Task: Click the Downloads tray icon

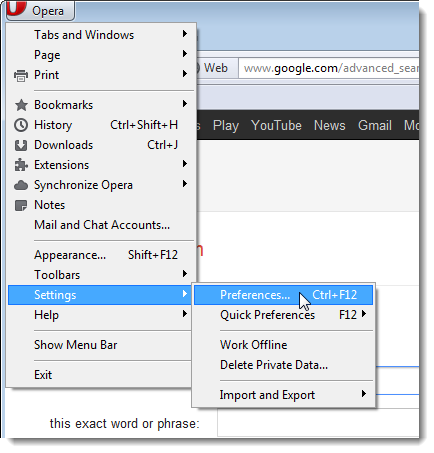Action: click(21, 145)
